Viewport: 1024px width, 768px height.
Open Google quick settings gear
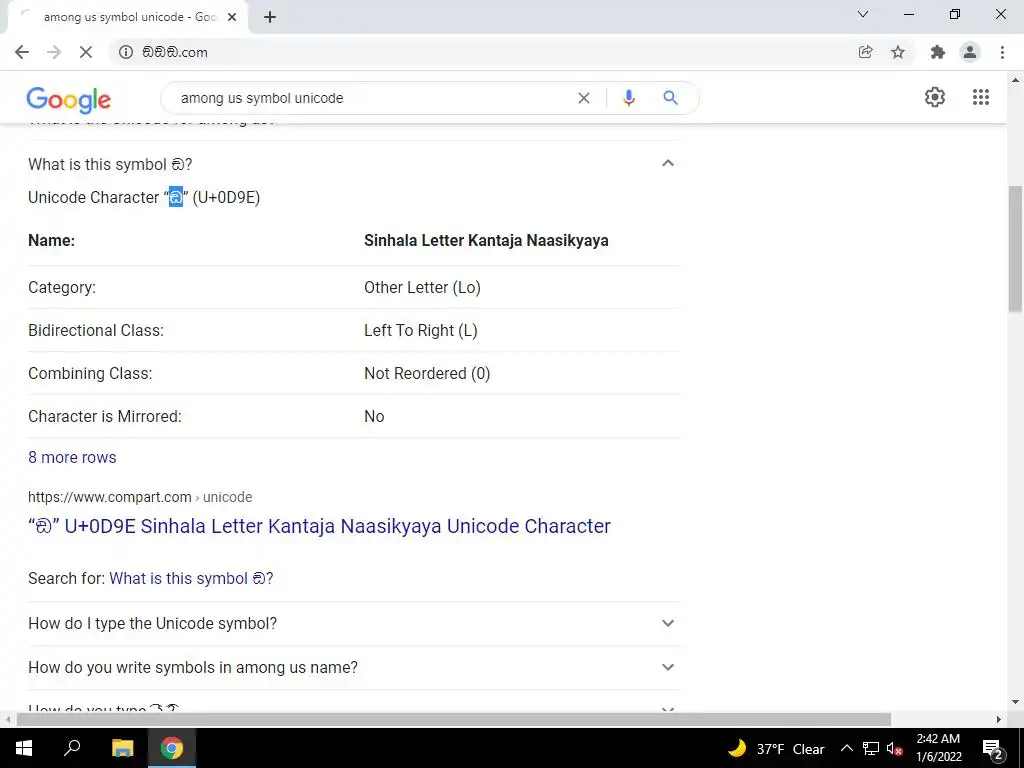(935, 97)
